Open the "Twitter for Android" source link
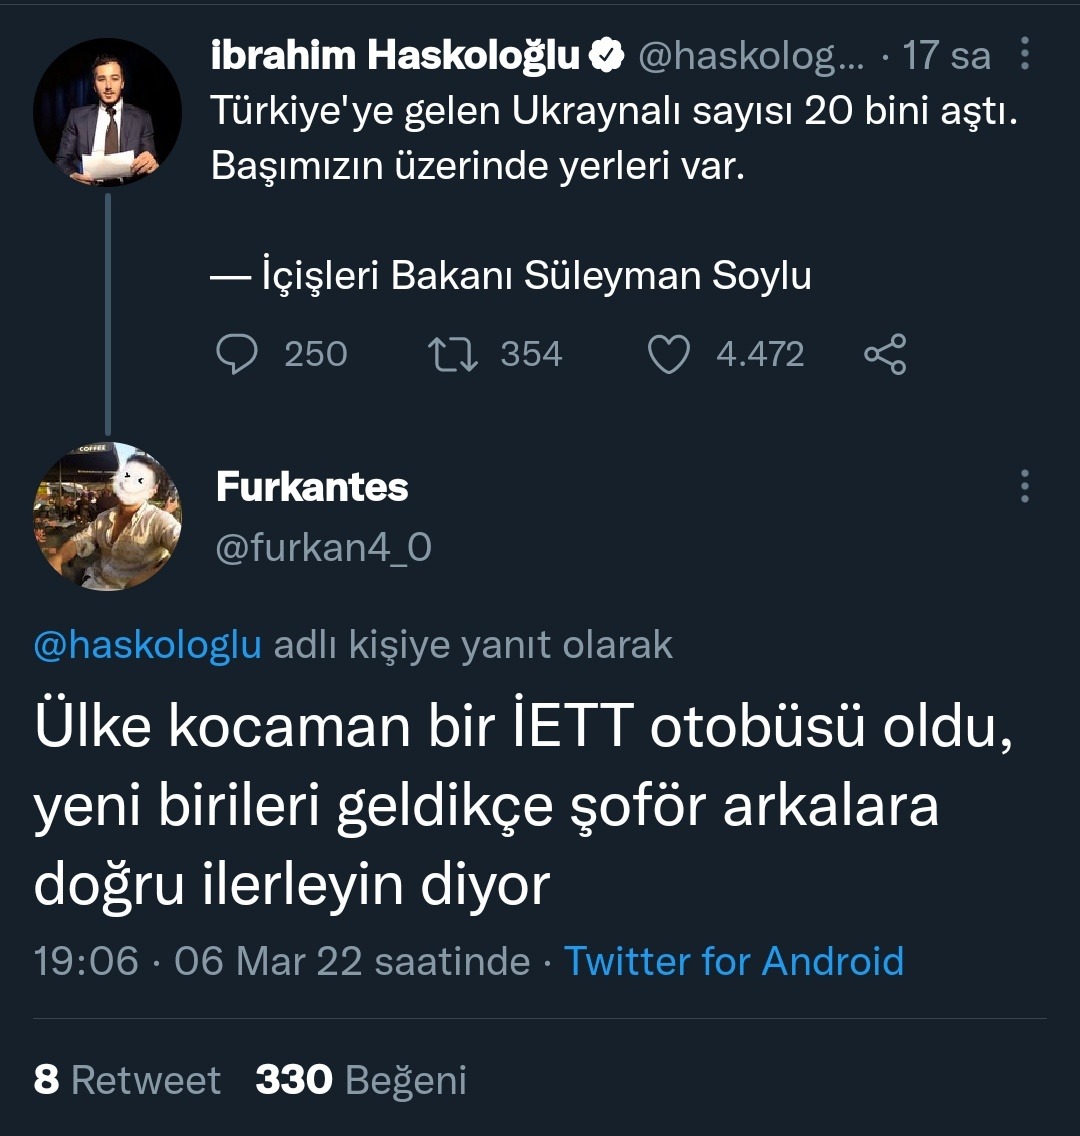Viewport: 1080px width, 1136px height. (734, 961)
